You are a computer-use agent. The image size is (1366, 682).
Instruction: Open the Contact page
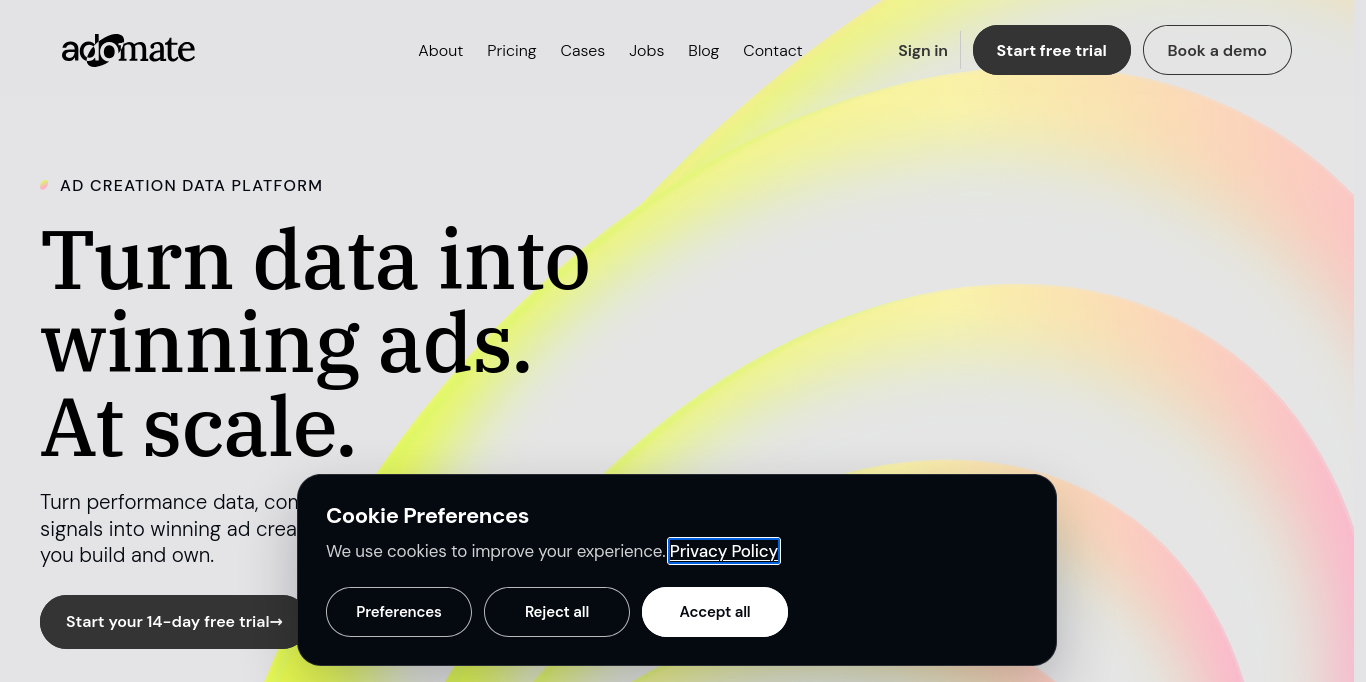(772, 51)
